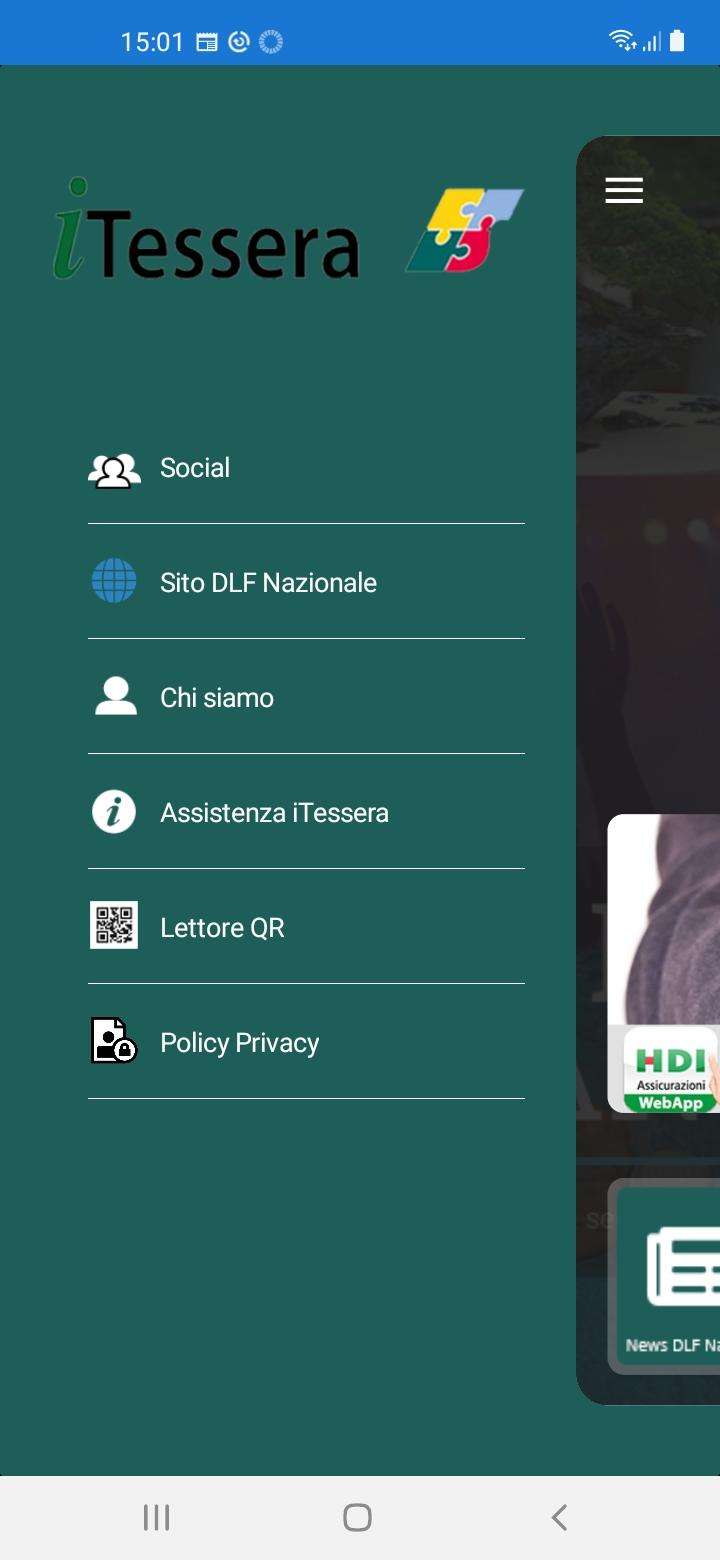
Task: Open Assistenza iTessera
Action: coord(306,812)
